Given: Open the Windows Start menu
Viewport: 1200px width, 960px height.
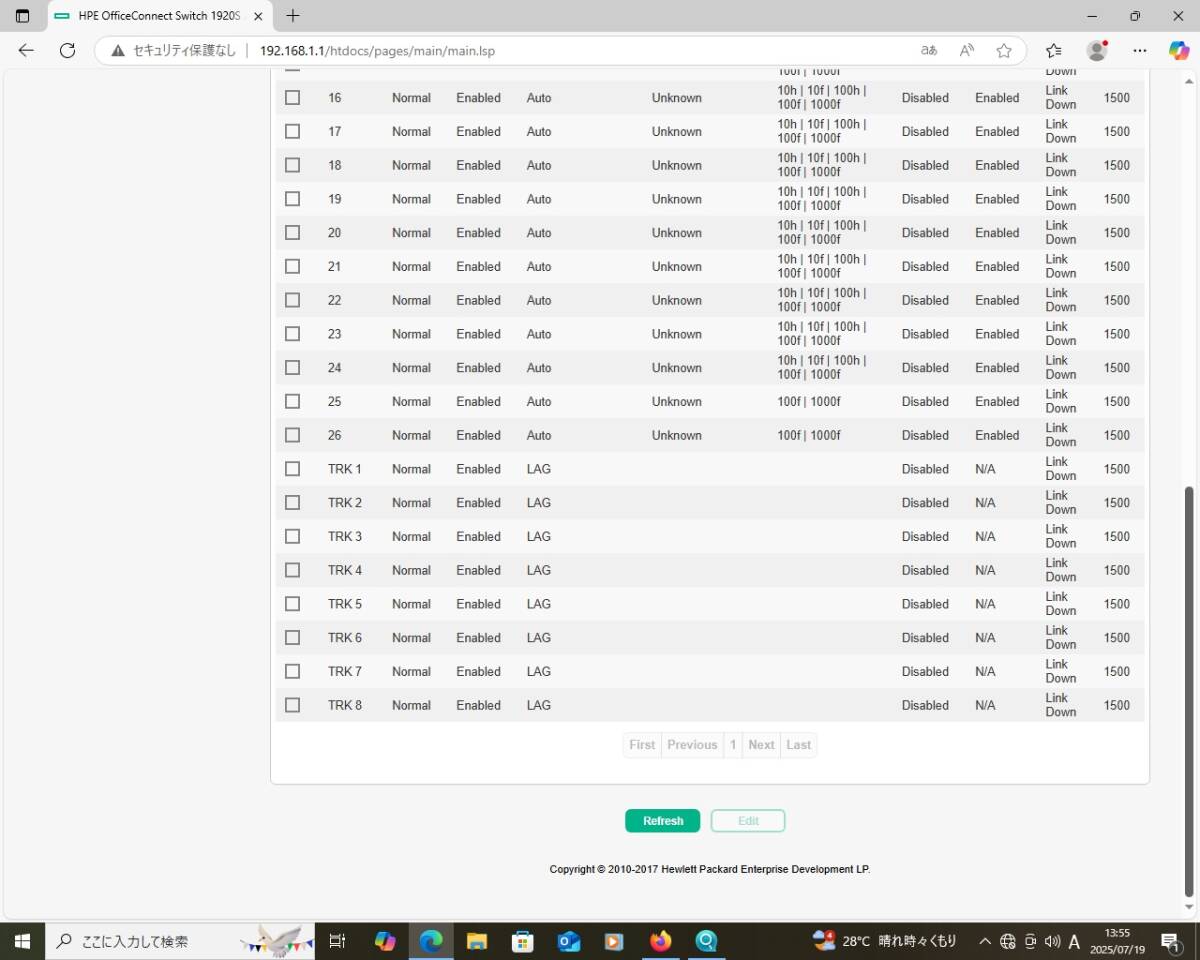Looking at the screenshot, I should click(22, 941).
